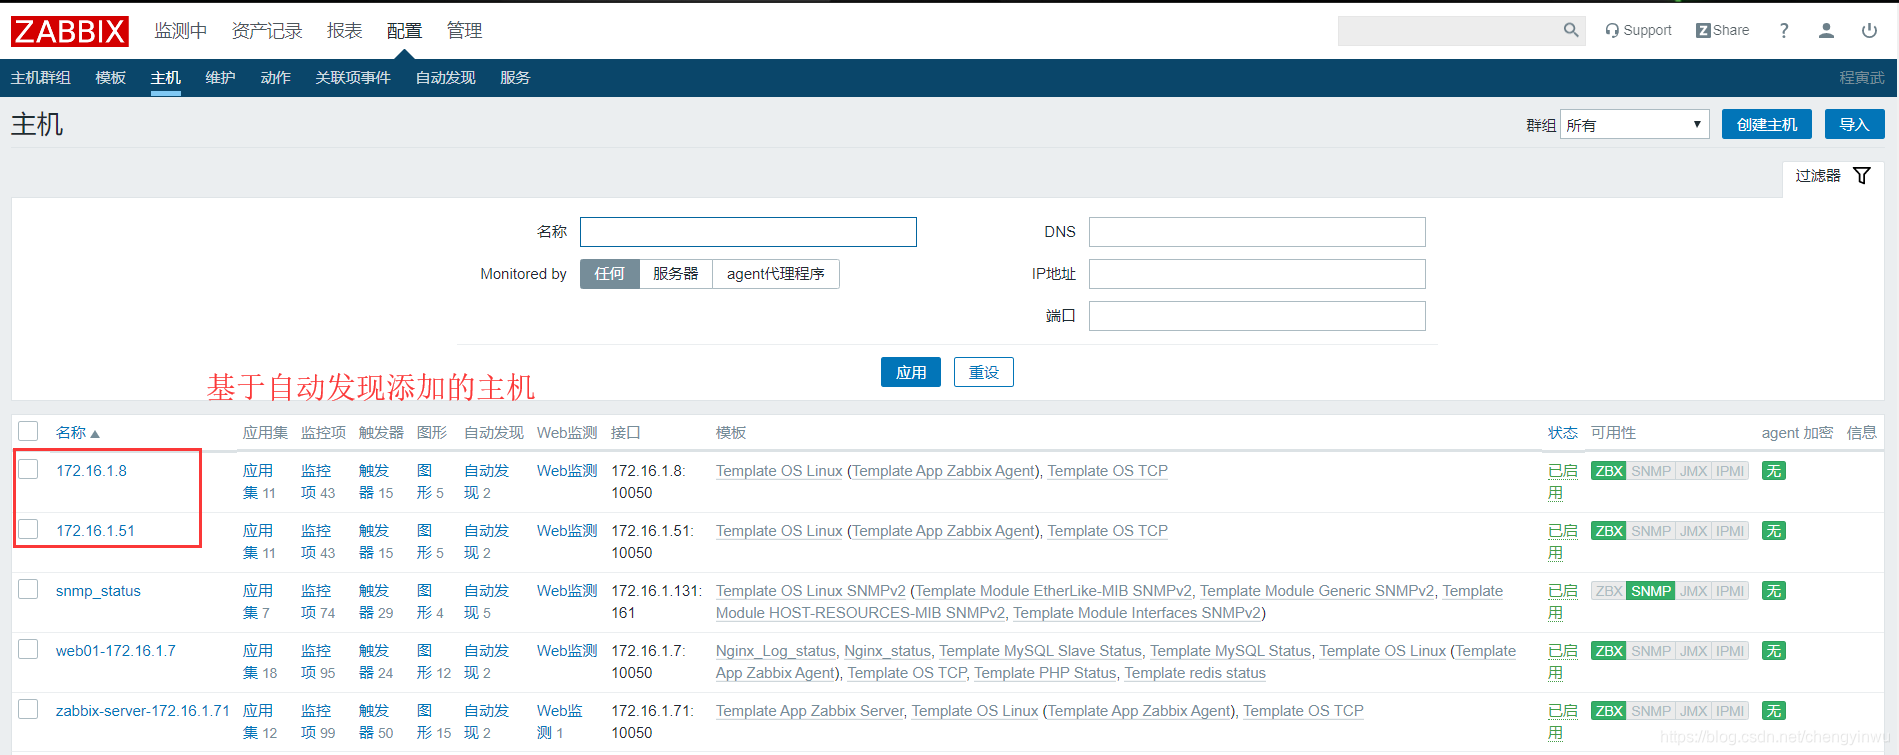Sort hosts by name column header

(x=78, y=432)
